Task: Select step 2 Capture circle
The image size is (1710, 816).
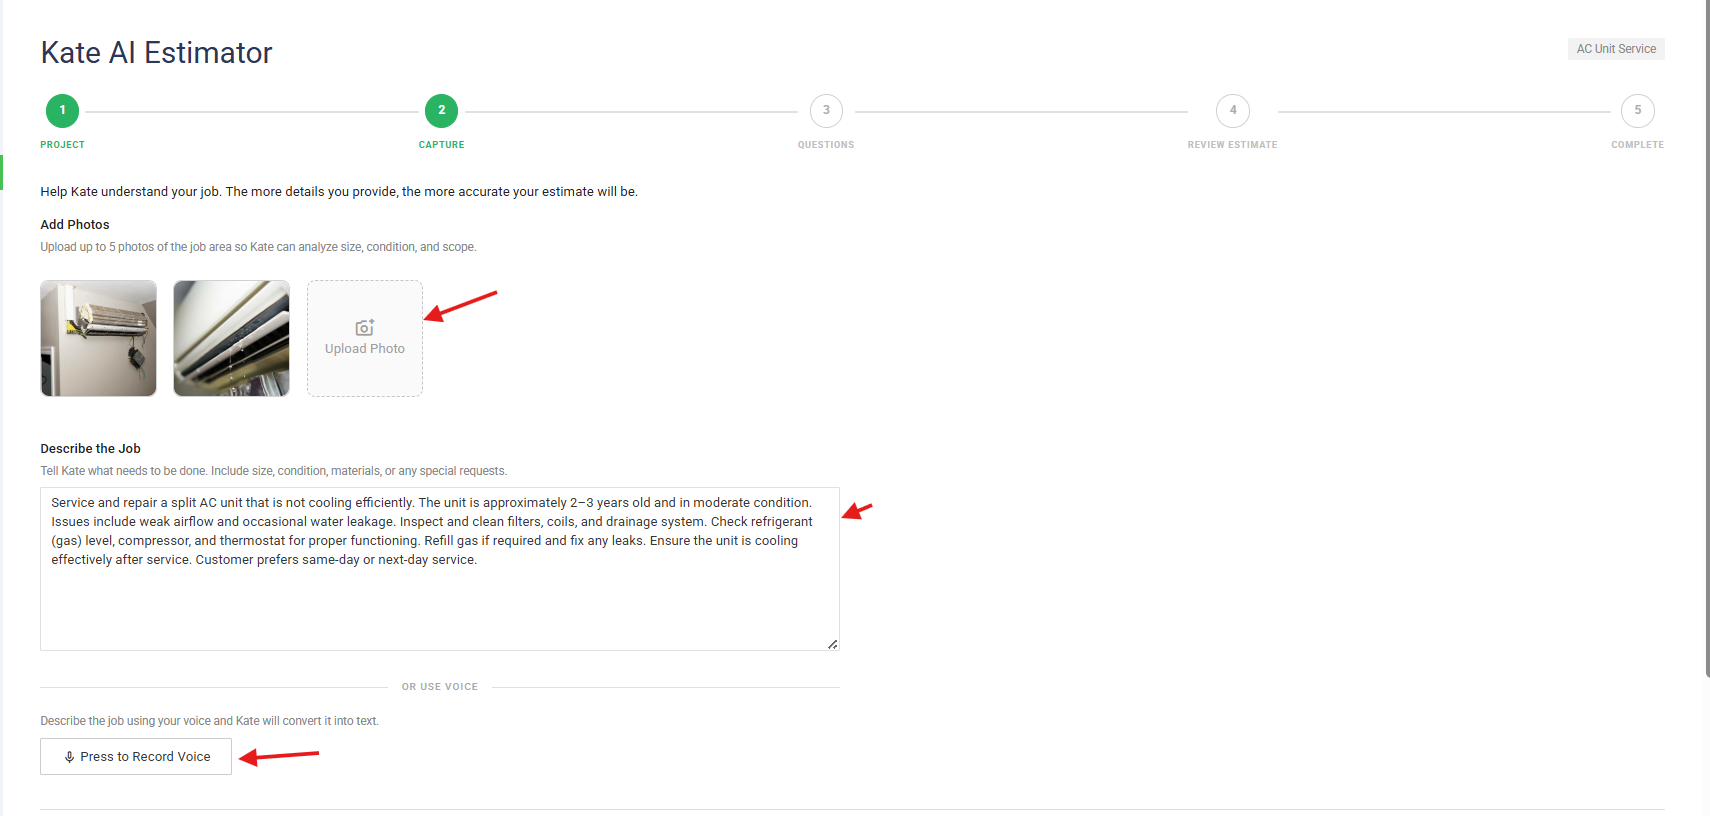Action: pos(441,111)
